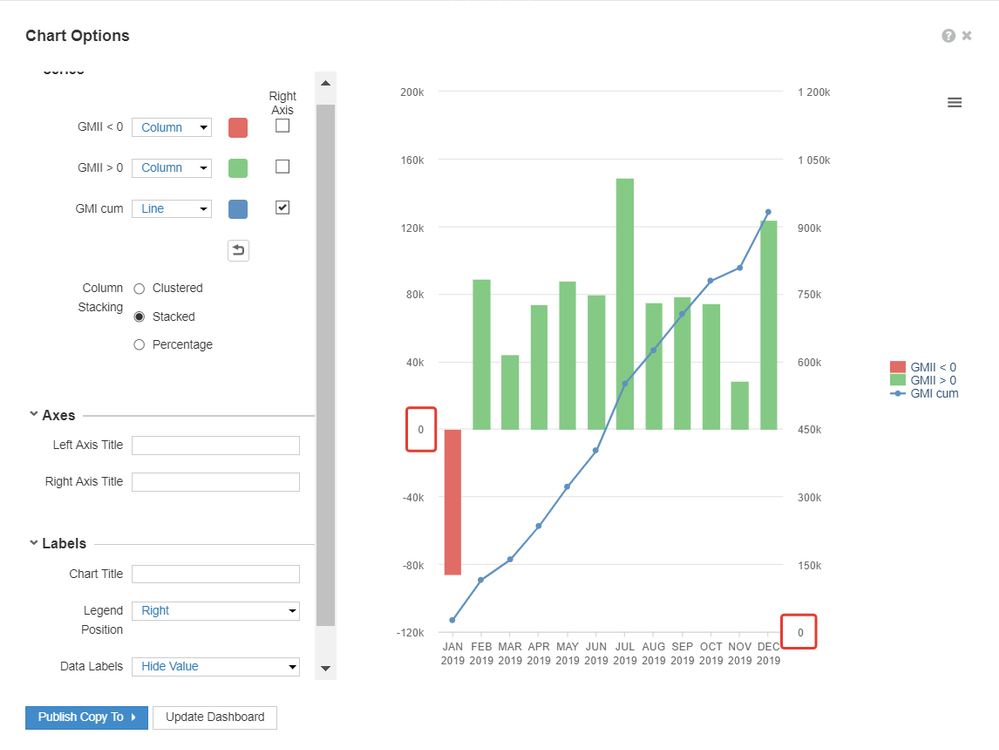Toggle GMII < 0 series in chart legend
This screenshot has height=750, width=999.
924,367
